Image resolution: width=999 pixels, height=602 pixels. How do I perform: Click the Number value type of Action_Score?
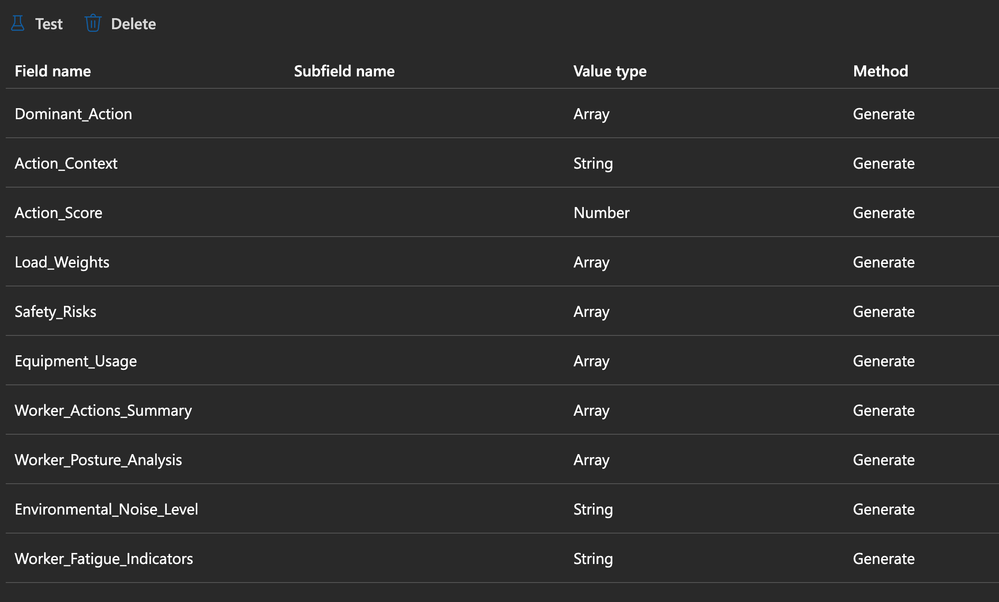601,213
